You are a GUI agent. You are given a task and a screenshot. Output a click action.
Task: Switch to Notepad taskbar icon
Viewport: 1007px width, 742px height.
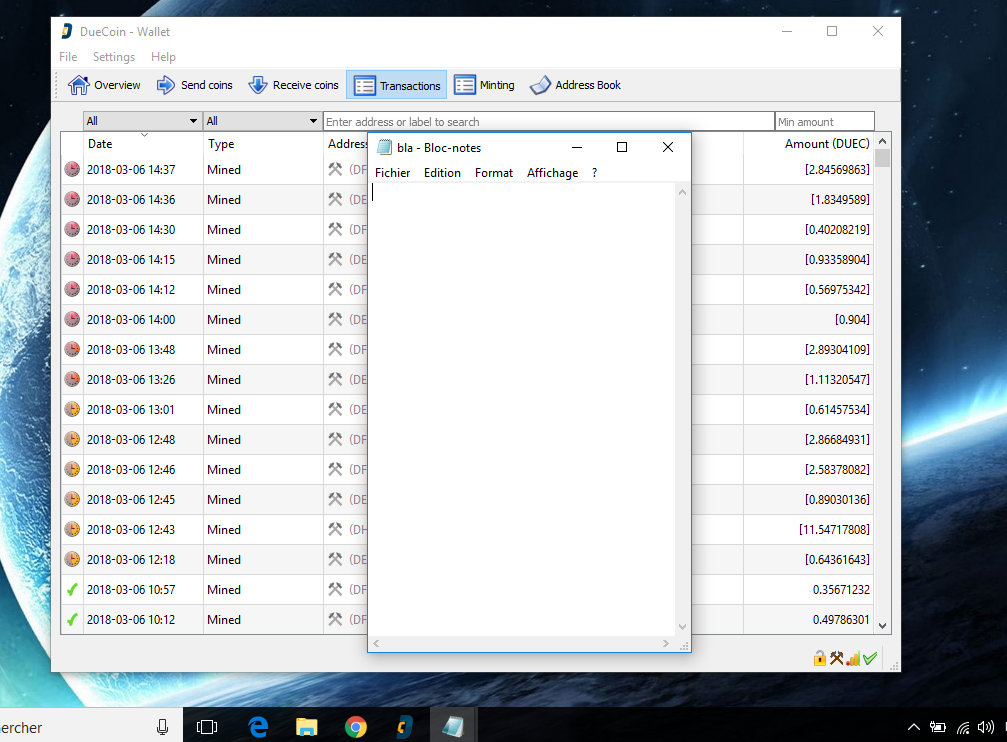[453, 727]
